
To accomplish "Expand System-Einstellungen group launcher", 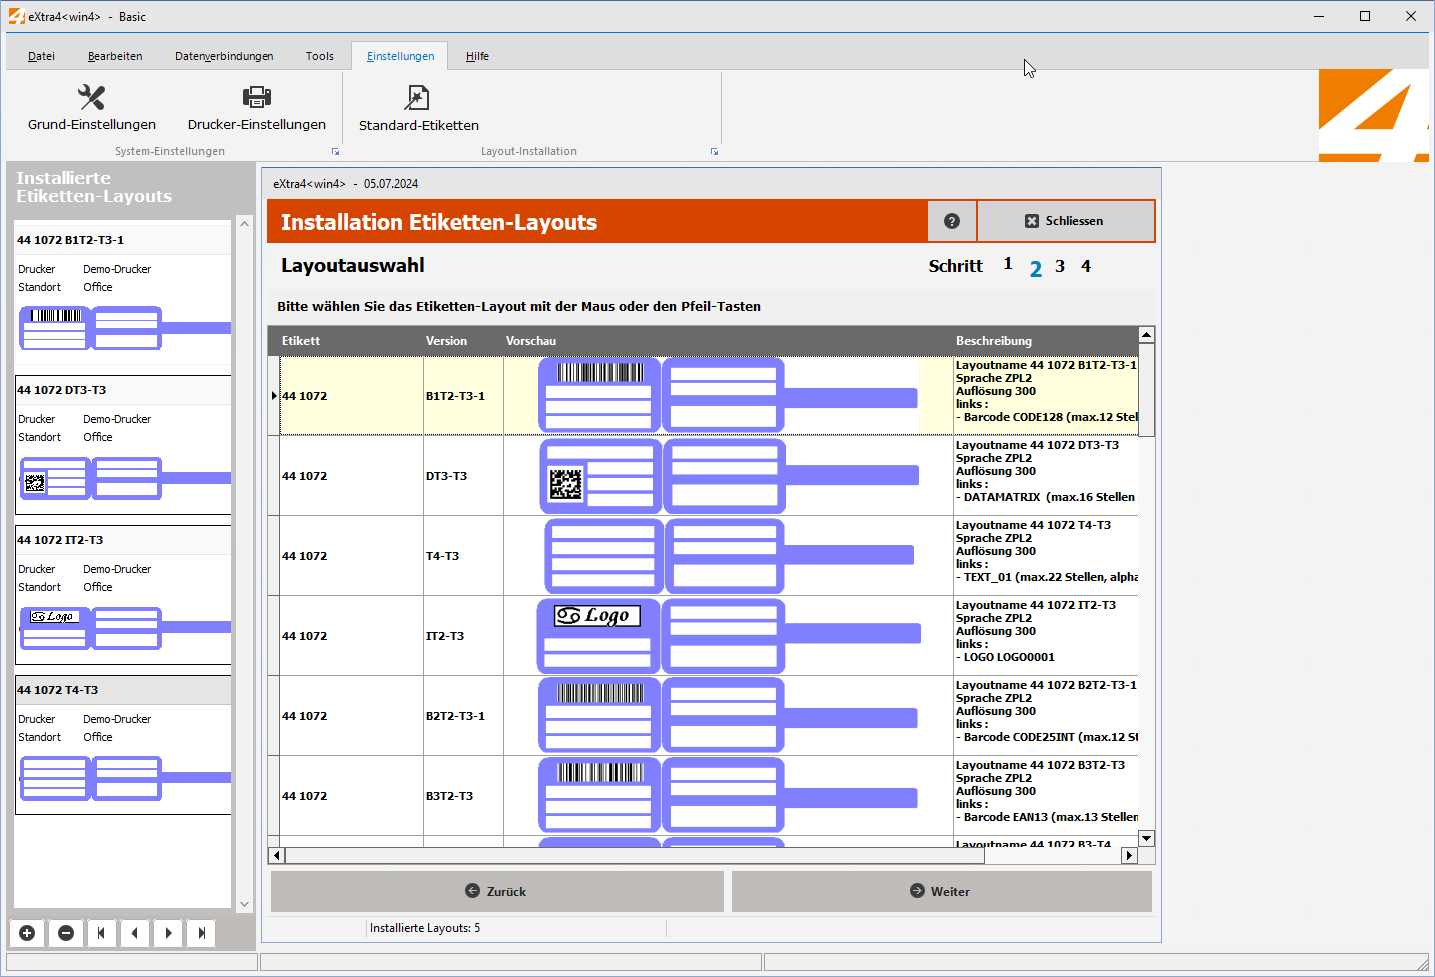I will pyautogui.click(x=335, y=152).
